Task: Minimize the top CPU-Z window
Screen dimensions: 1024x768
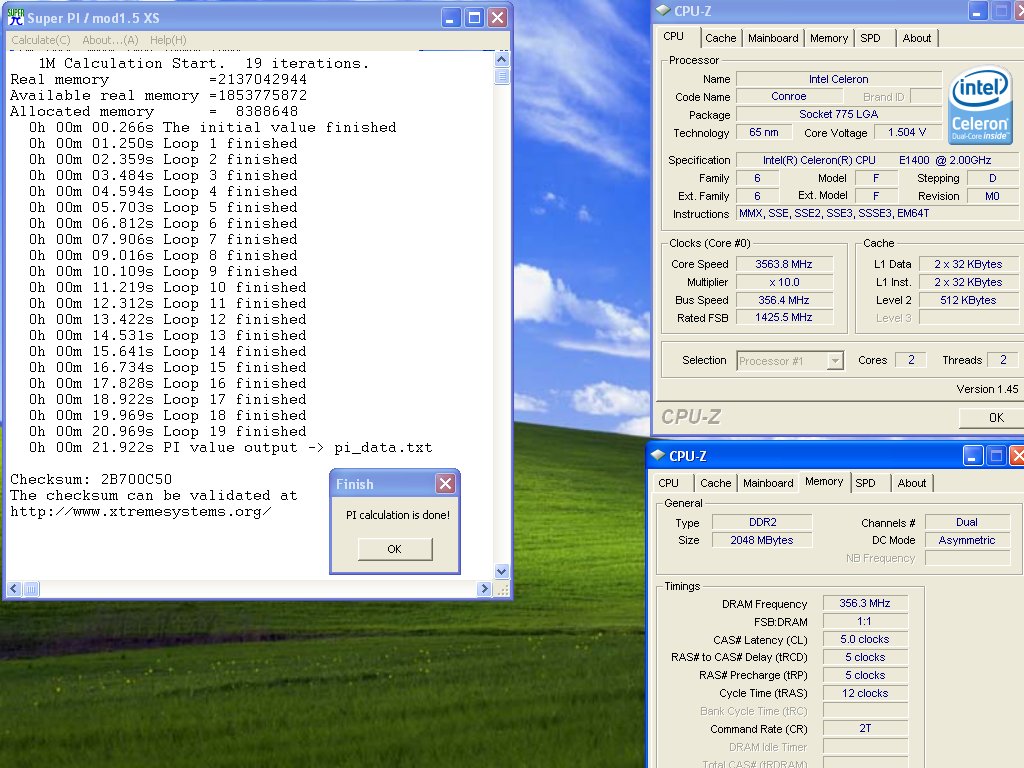Action: pyautogui.click(x=978, y=11)
